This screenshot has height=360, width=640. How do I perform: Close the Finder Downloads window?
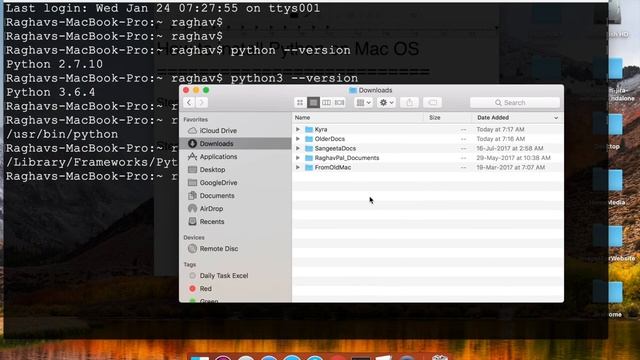pos(186,90)
